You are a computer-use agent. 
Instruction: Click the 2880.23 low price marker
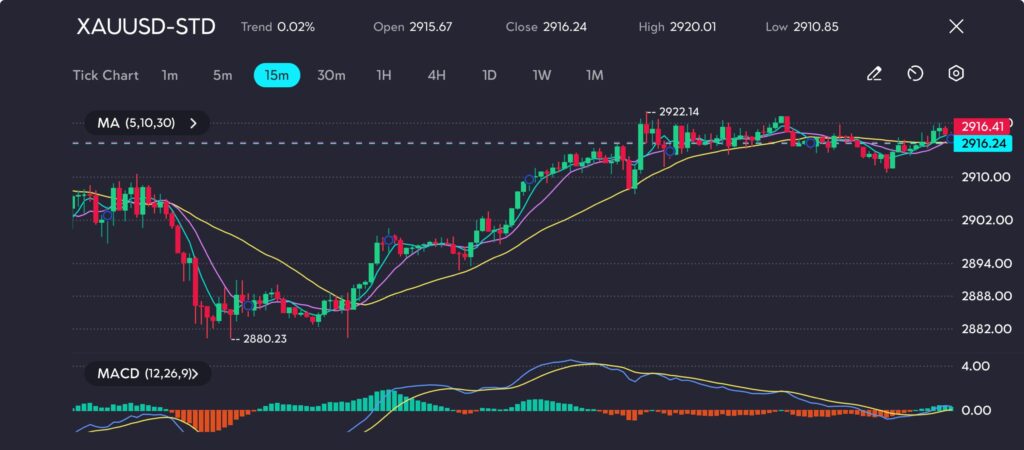tap(264, 339)
